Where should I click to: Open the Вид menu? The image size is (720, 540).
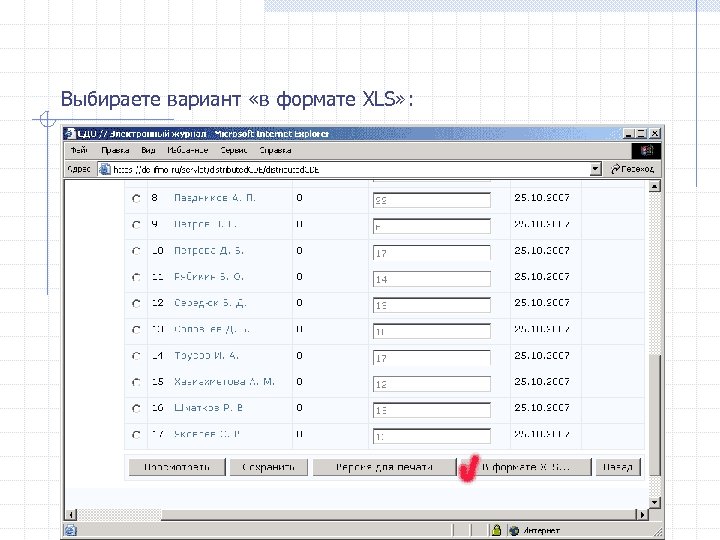148,150
